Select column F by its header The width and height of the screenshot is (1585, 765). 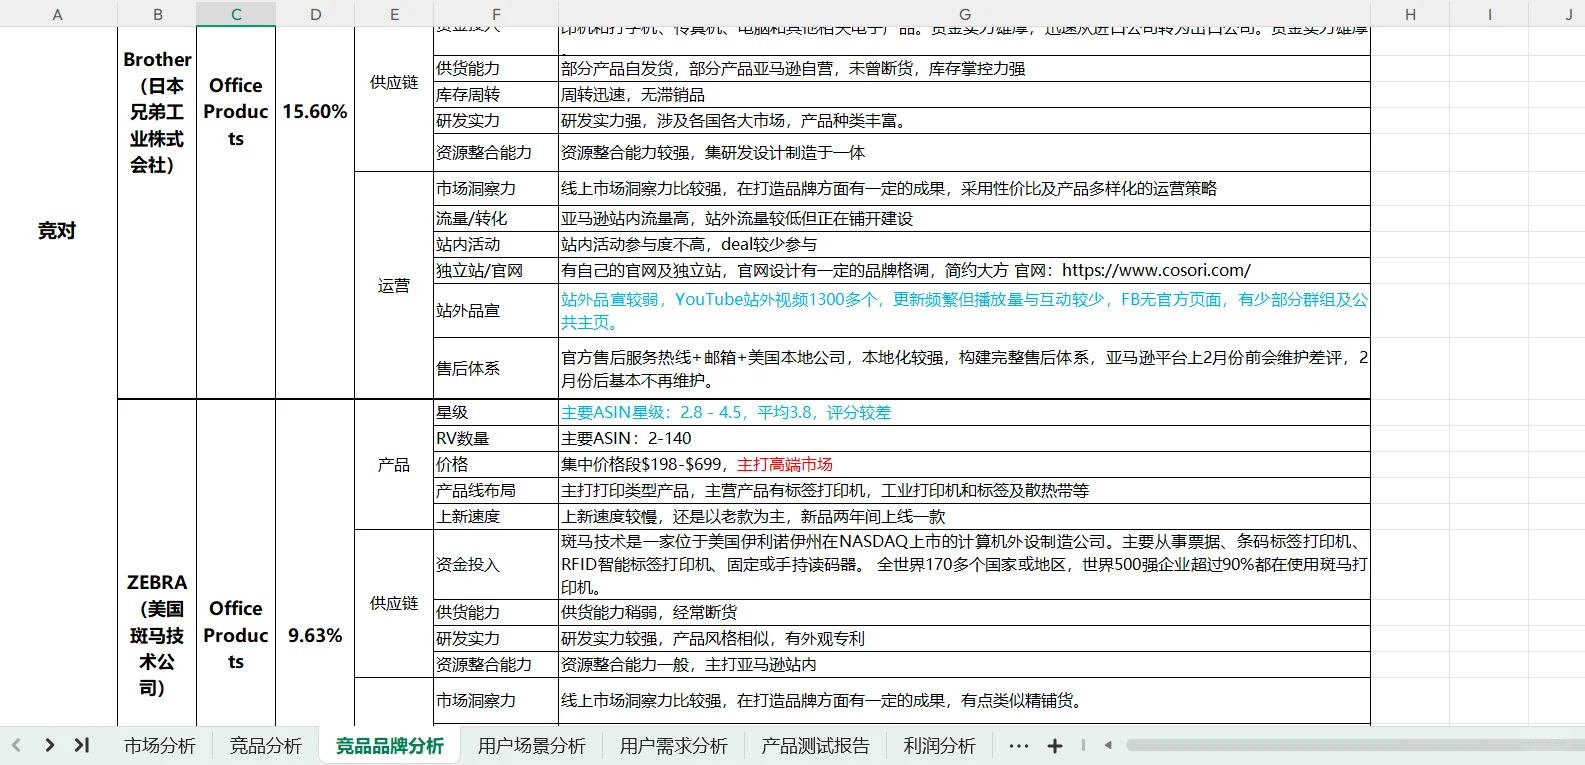point(496,14)
